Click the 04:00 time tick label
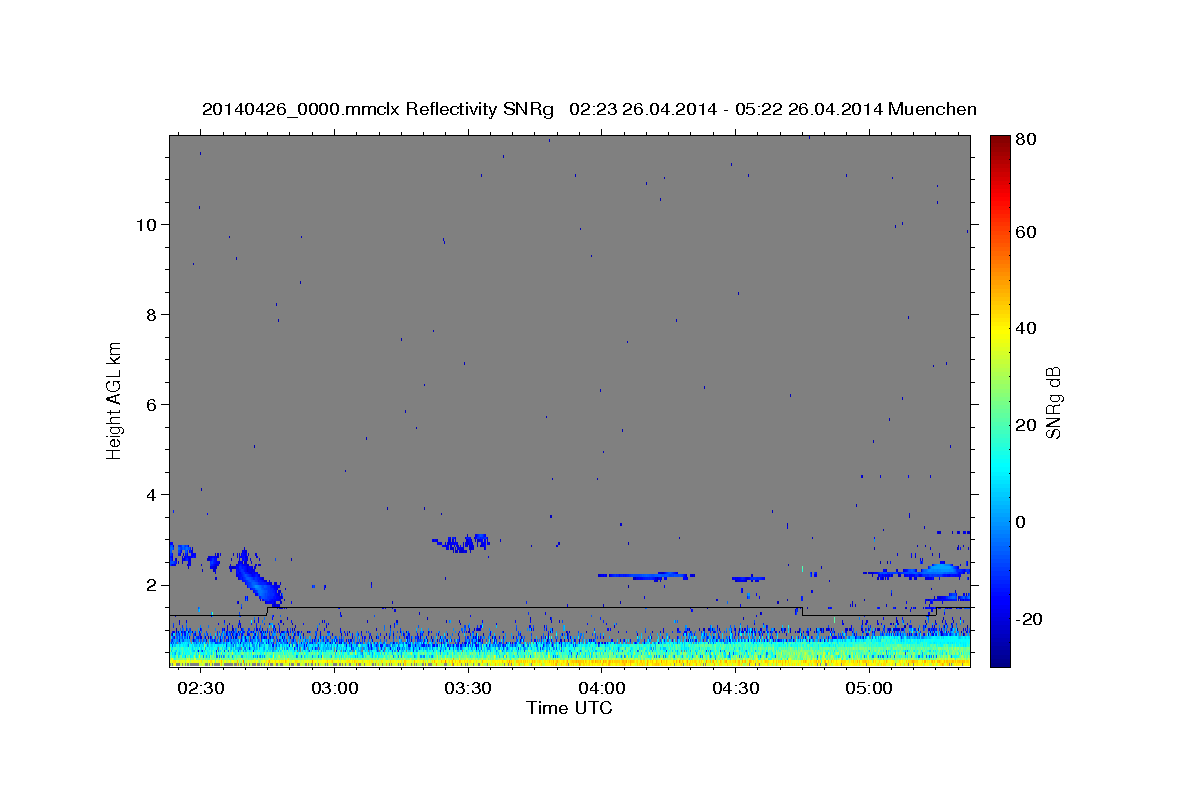Viewport: 1200px width, 800px height. [602, 689]
